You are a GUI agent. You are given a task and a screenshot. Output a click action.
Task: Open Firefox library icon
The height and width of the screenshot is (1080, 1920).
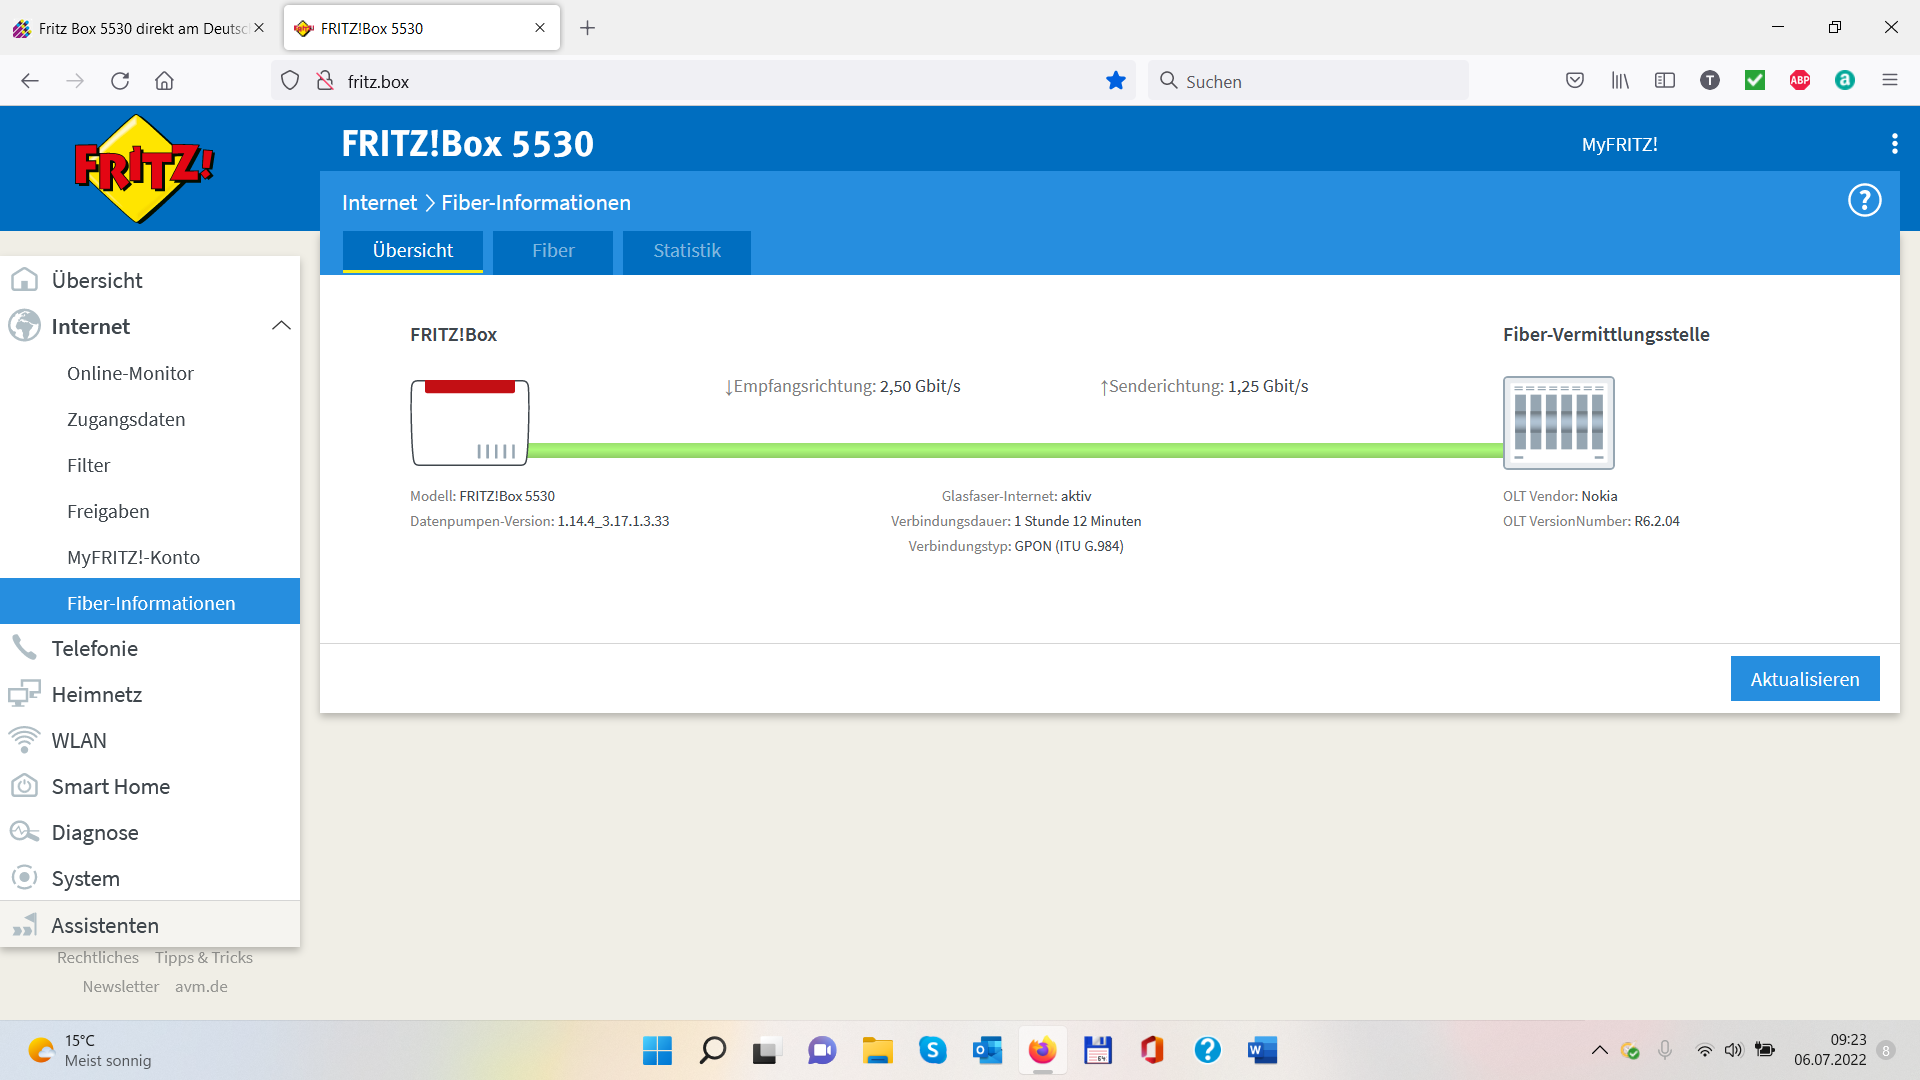[1620, 81]
